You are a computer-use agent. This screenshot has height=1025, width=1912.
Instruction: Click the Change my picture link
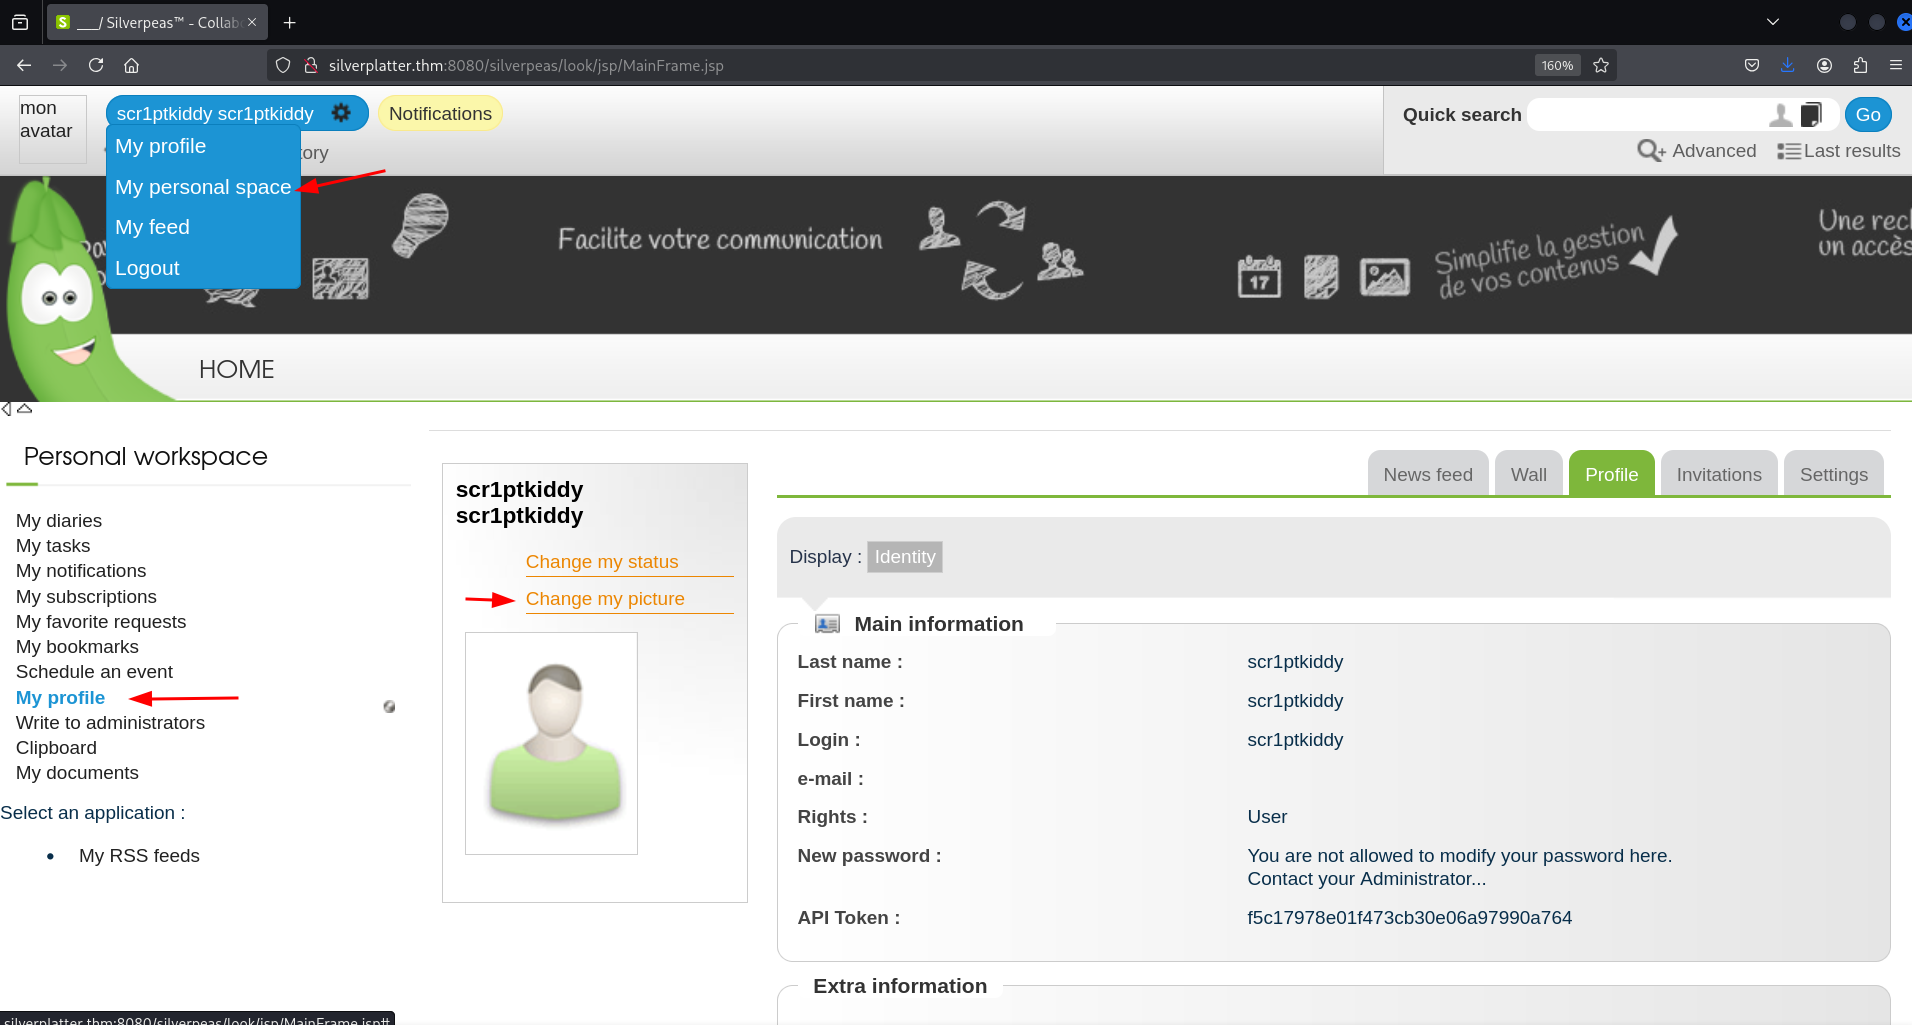click(605, 599)
